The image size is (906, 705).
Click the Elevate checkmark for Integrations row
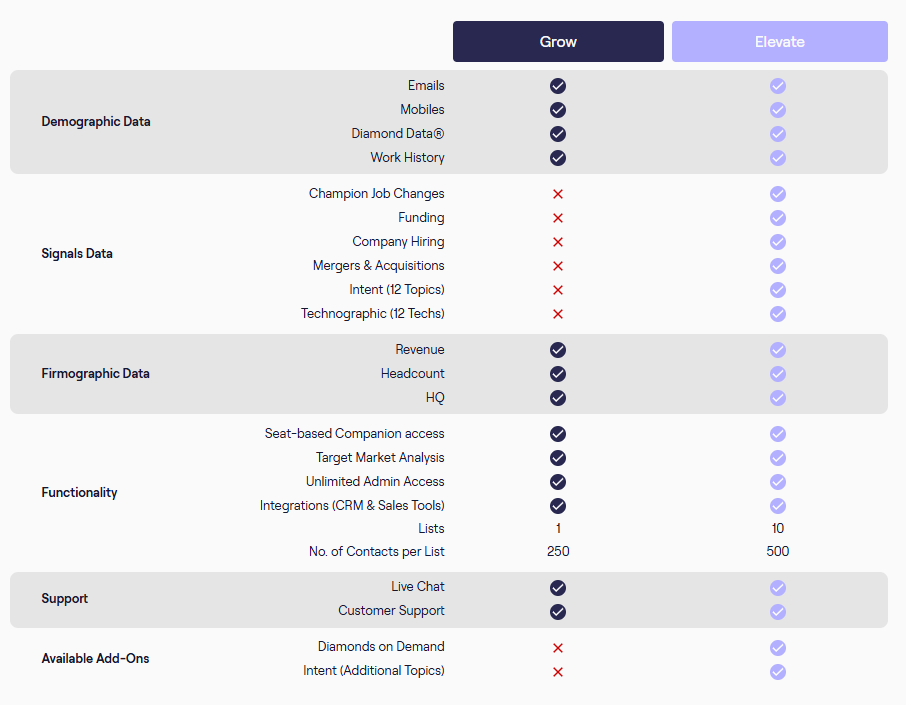click(x=778, y=506)
